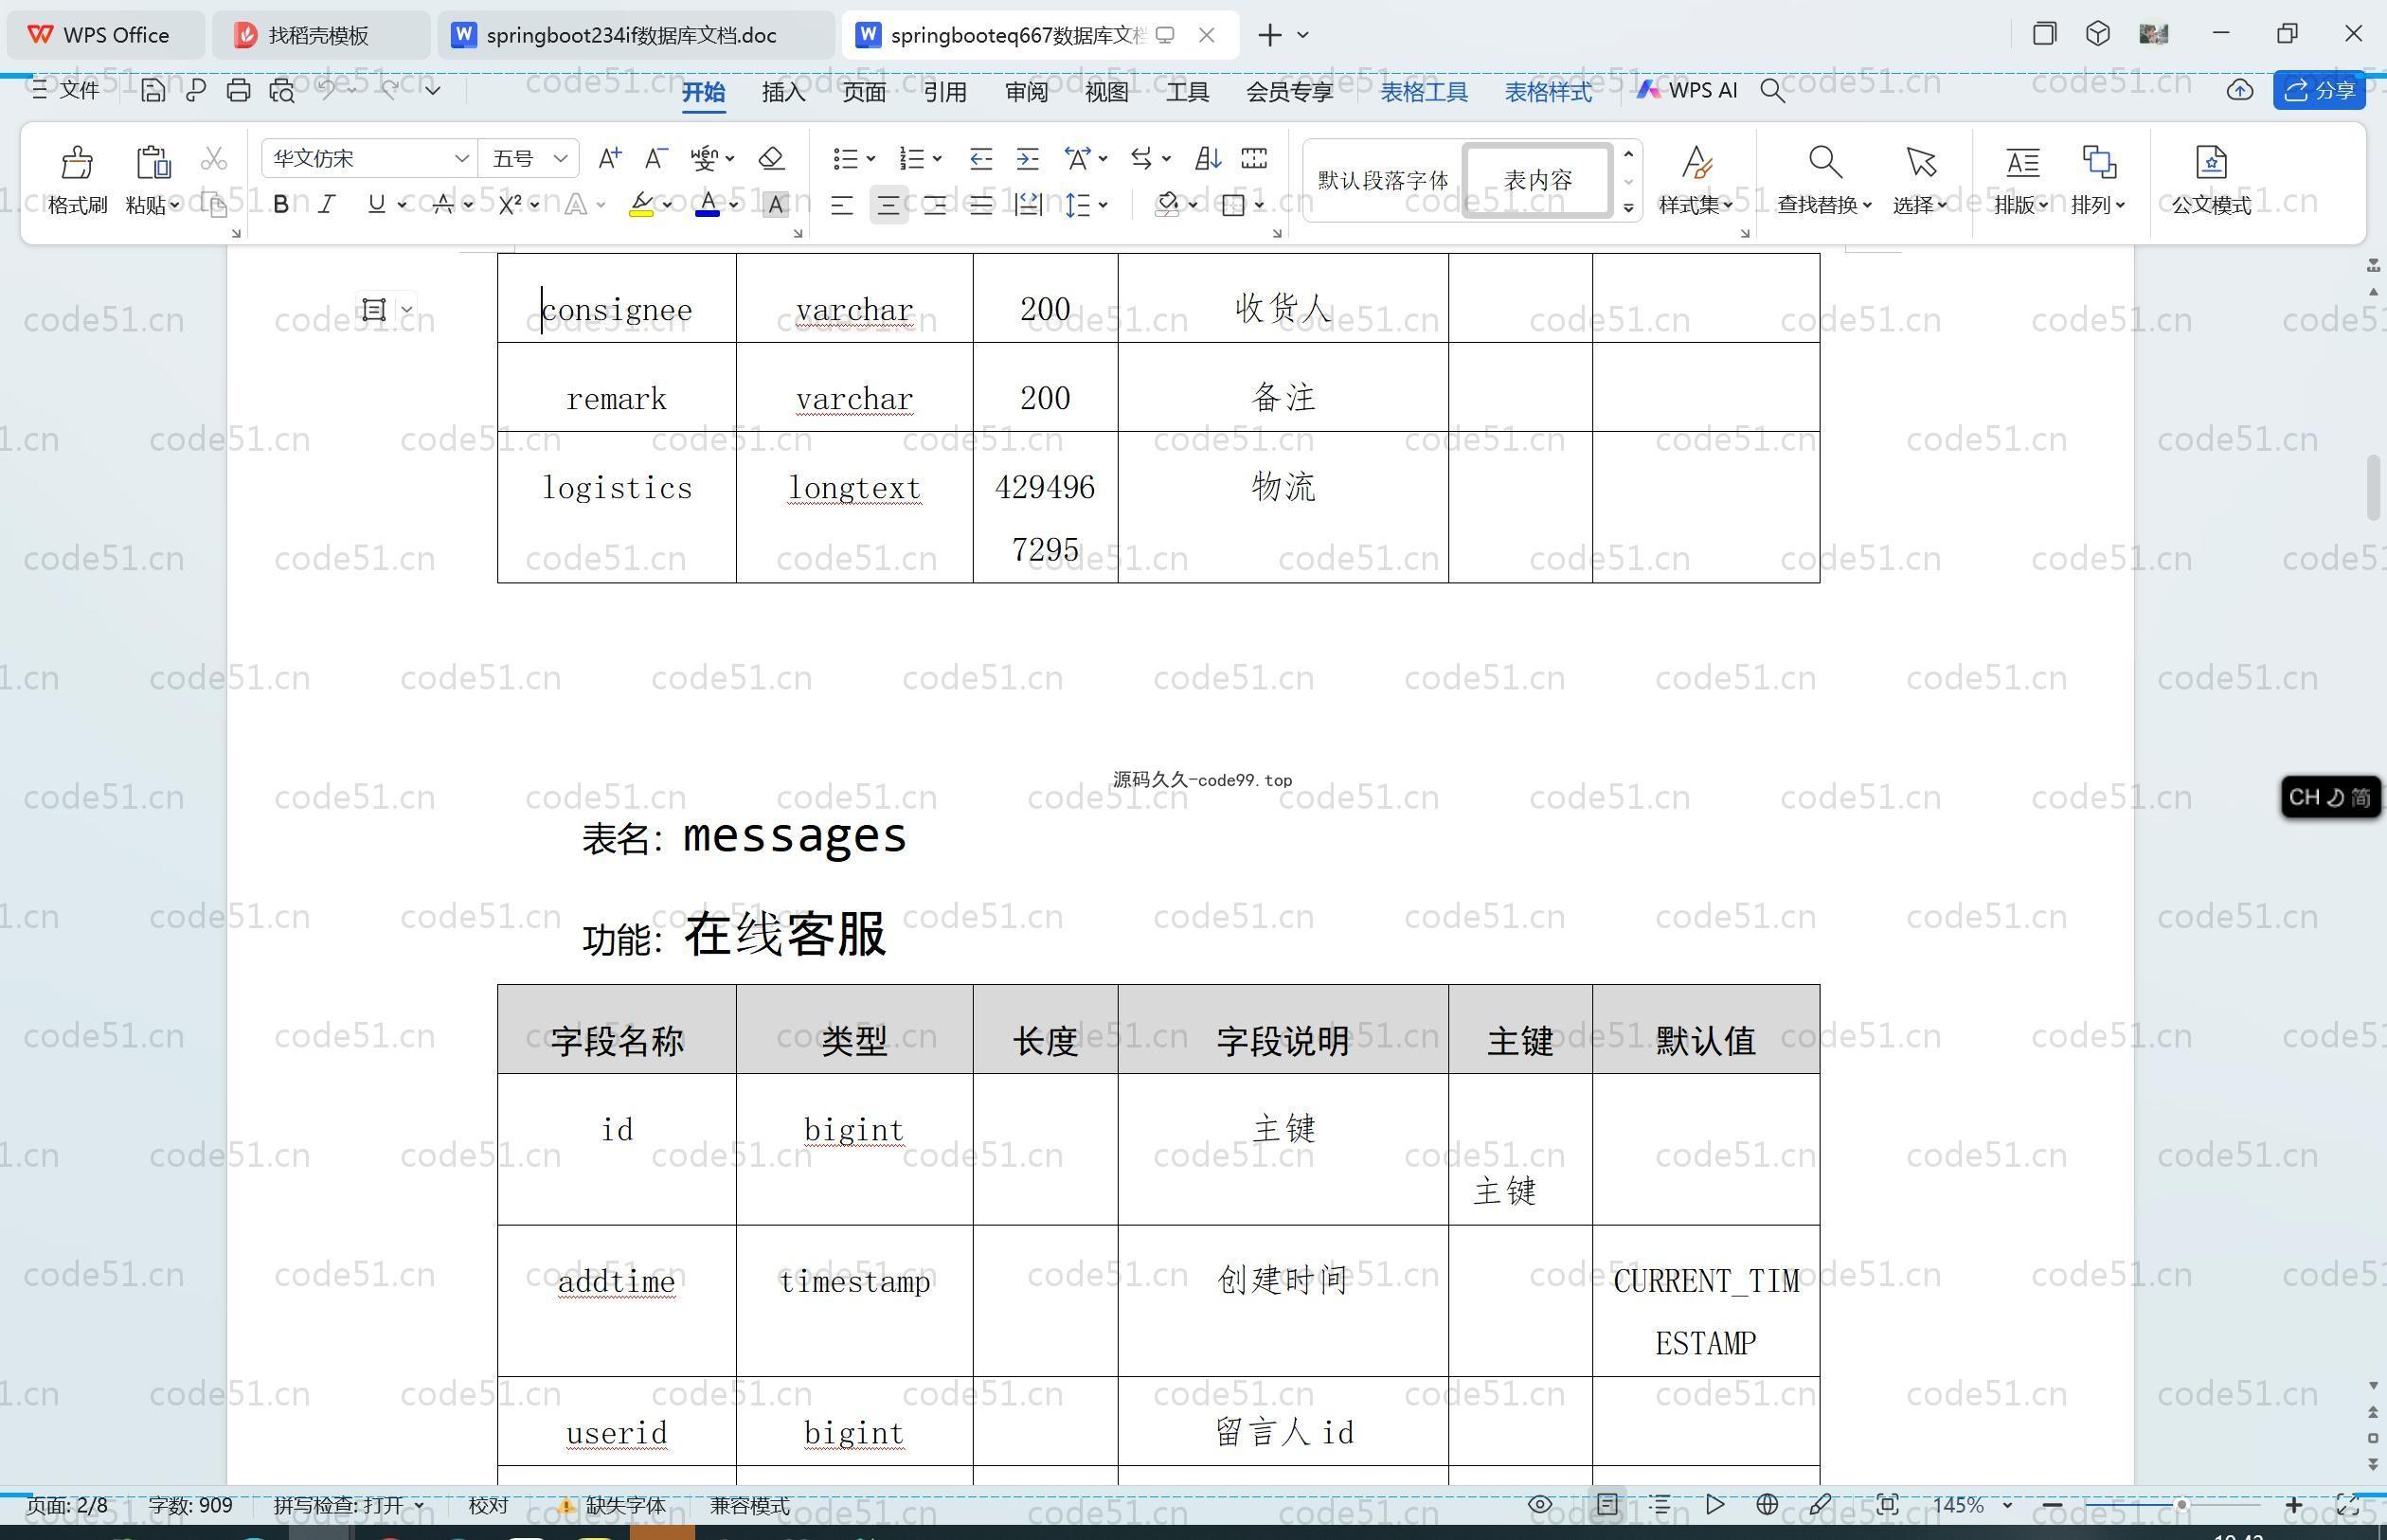Toggle align right
Screen dimensions: 2387x1540
point(935,206)
